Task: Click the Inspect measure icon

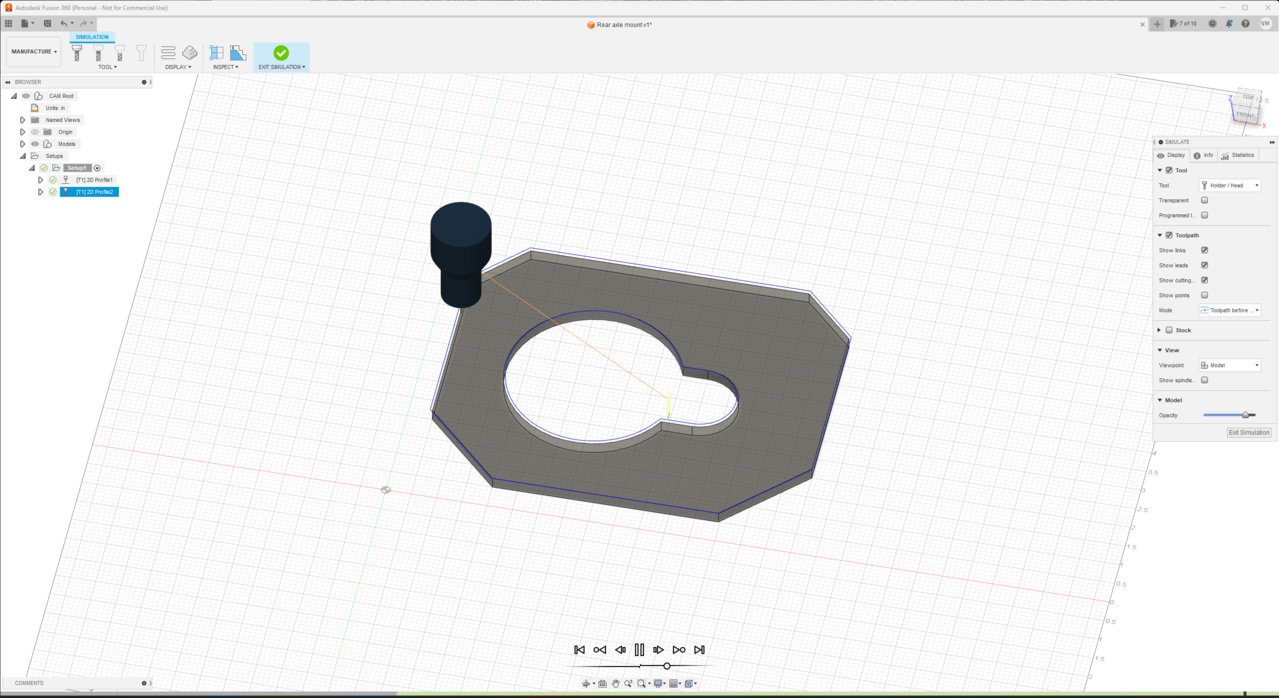Action: (x=216, y=52)
